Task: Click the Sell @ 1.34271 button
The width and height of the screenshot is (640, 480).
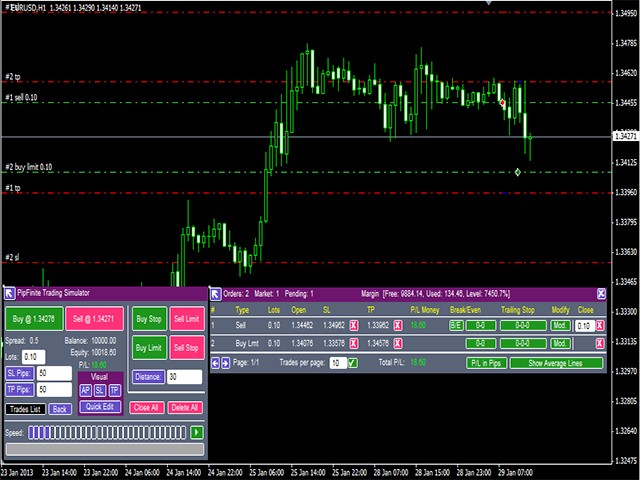Action: [x=94, y=319]
